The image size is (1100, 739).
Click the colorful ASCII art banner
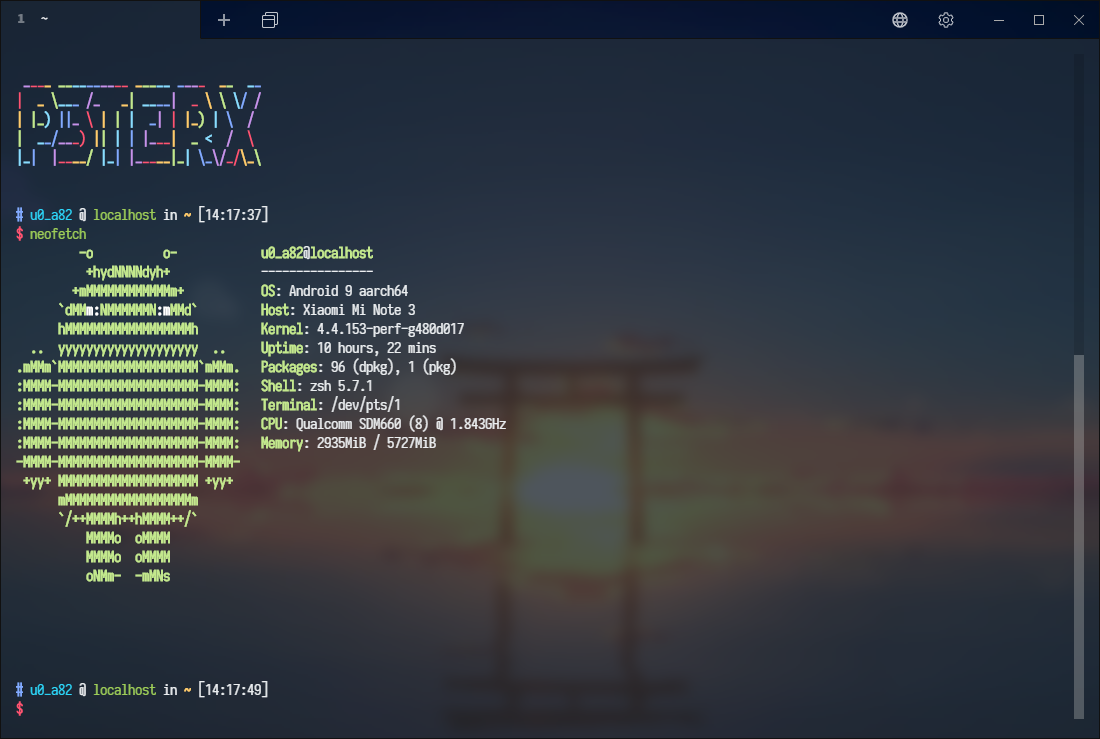(140, 125)
